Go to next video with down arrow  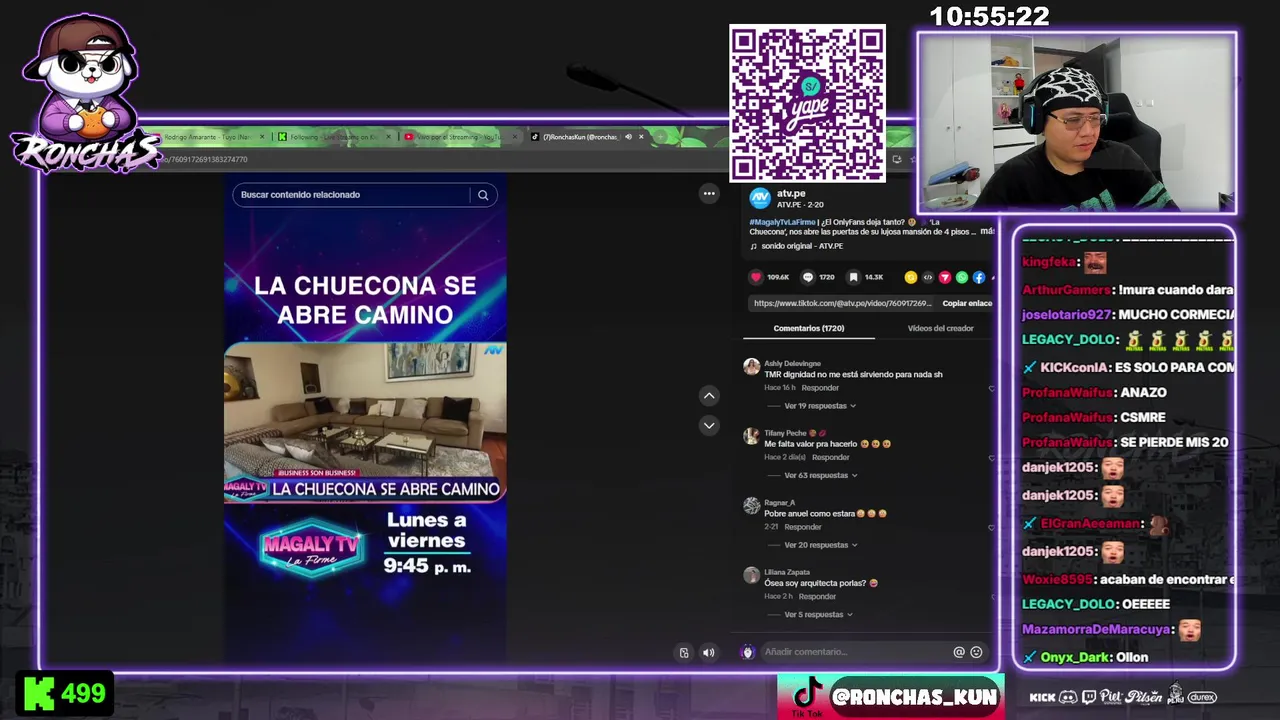[709, 426]
